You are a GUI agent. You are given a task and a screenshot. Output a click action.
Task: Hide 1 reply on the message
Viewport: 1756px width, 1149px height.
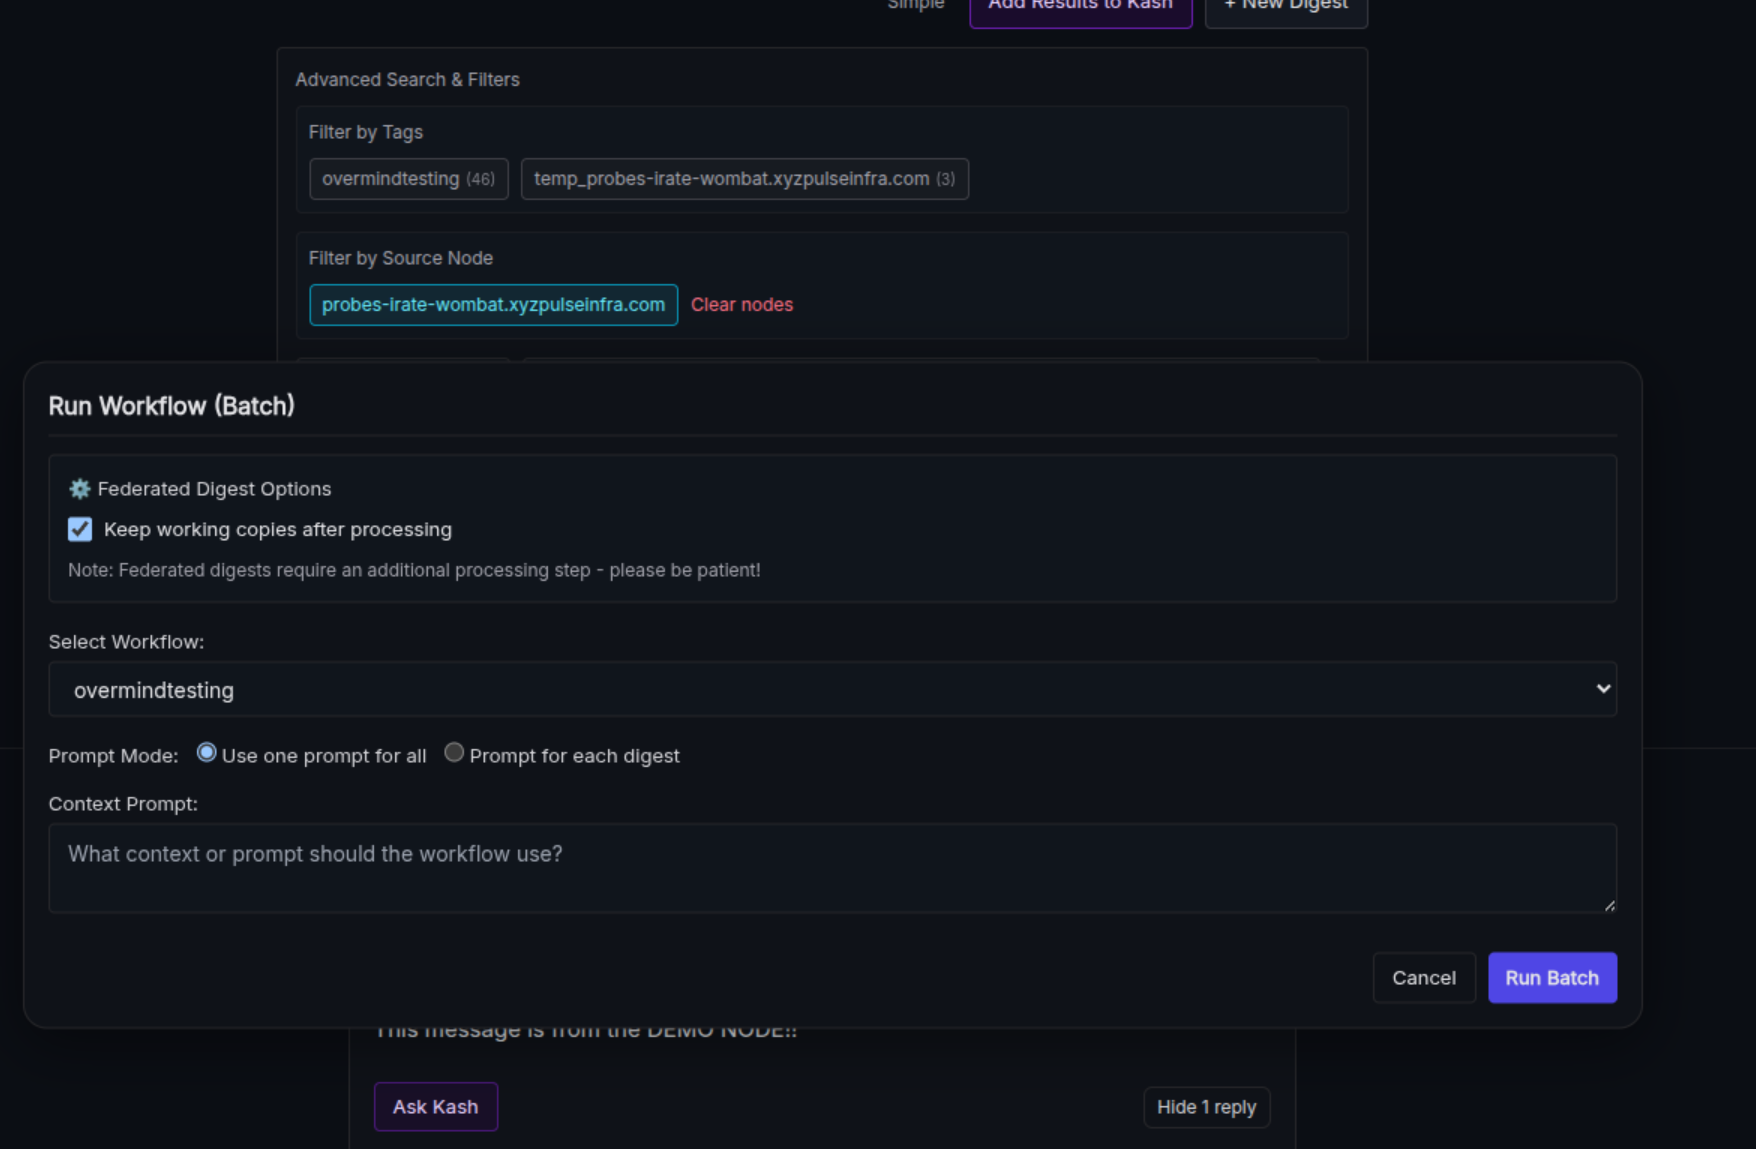tap(1206, 1107)
